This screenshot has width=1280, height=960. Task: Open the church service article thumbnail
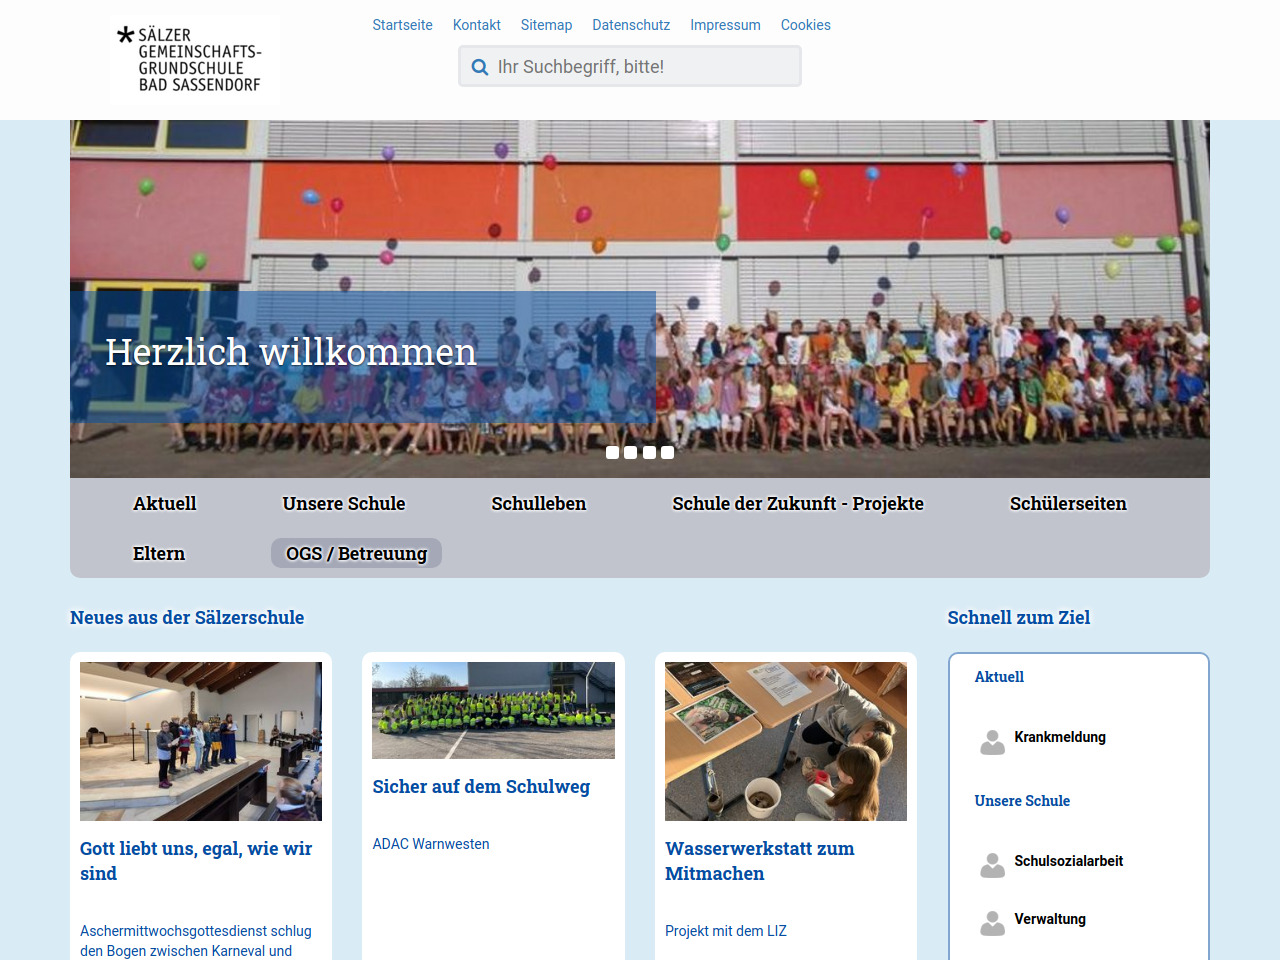pyautogui.click(x=201, y=741)
